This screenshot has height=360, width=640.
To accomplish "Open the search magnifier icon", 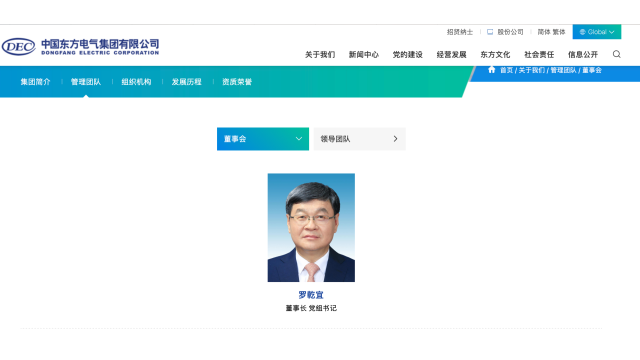I will [616, 54].
